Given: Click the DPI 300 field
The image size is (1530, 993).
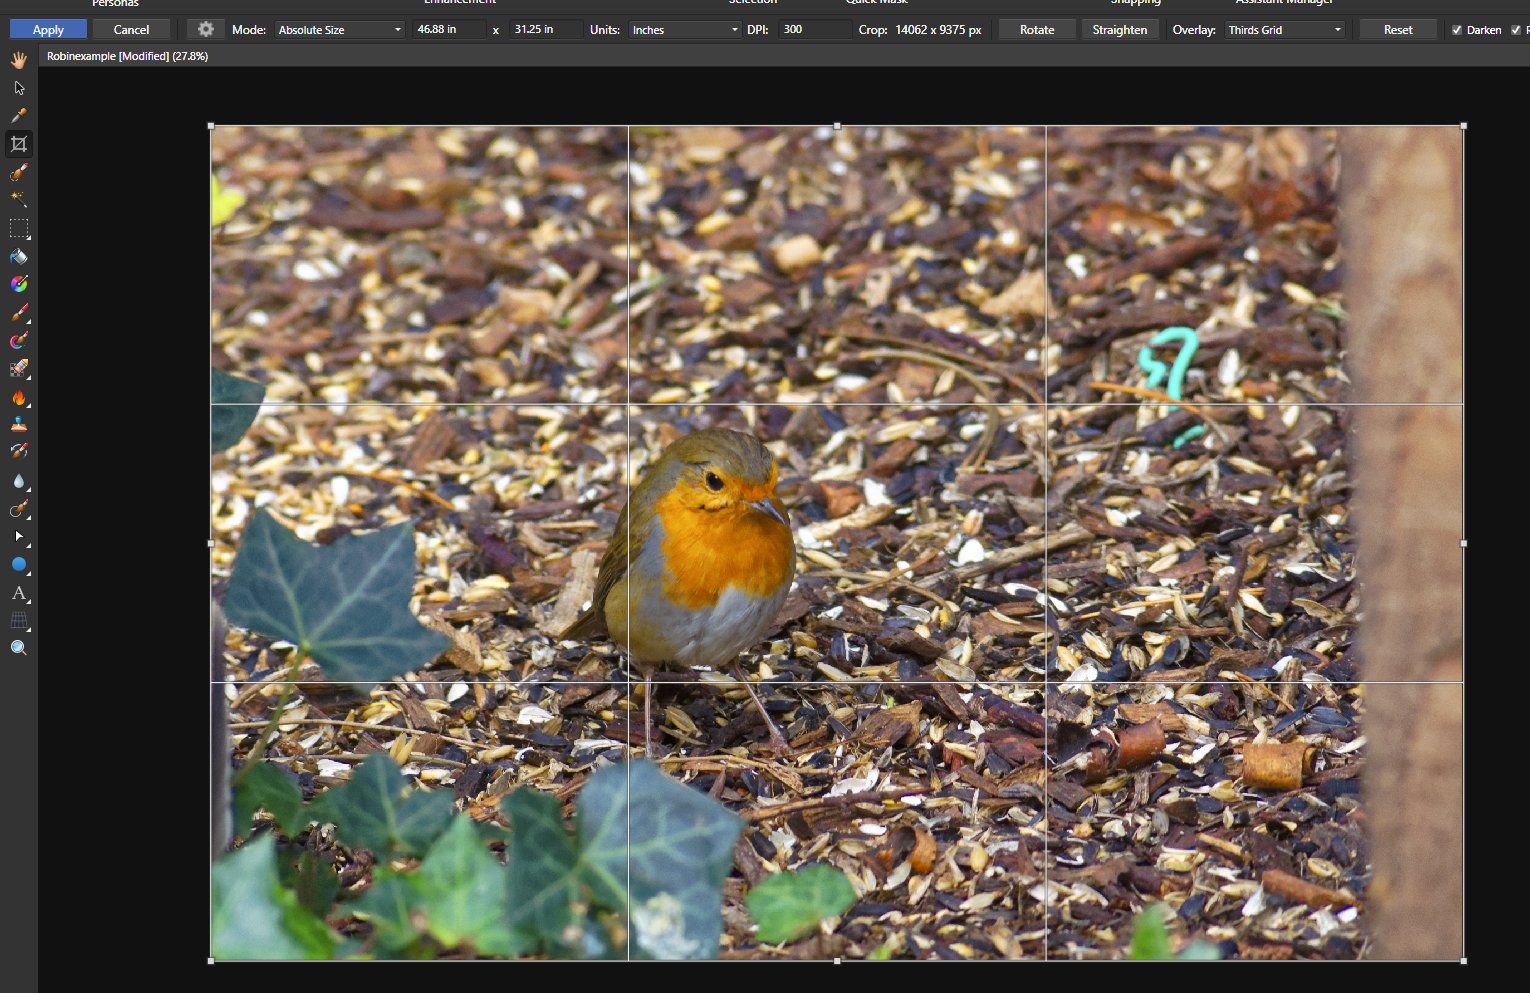Looking at the screenshot, I should click(814, 30).
